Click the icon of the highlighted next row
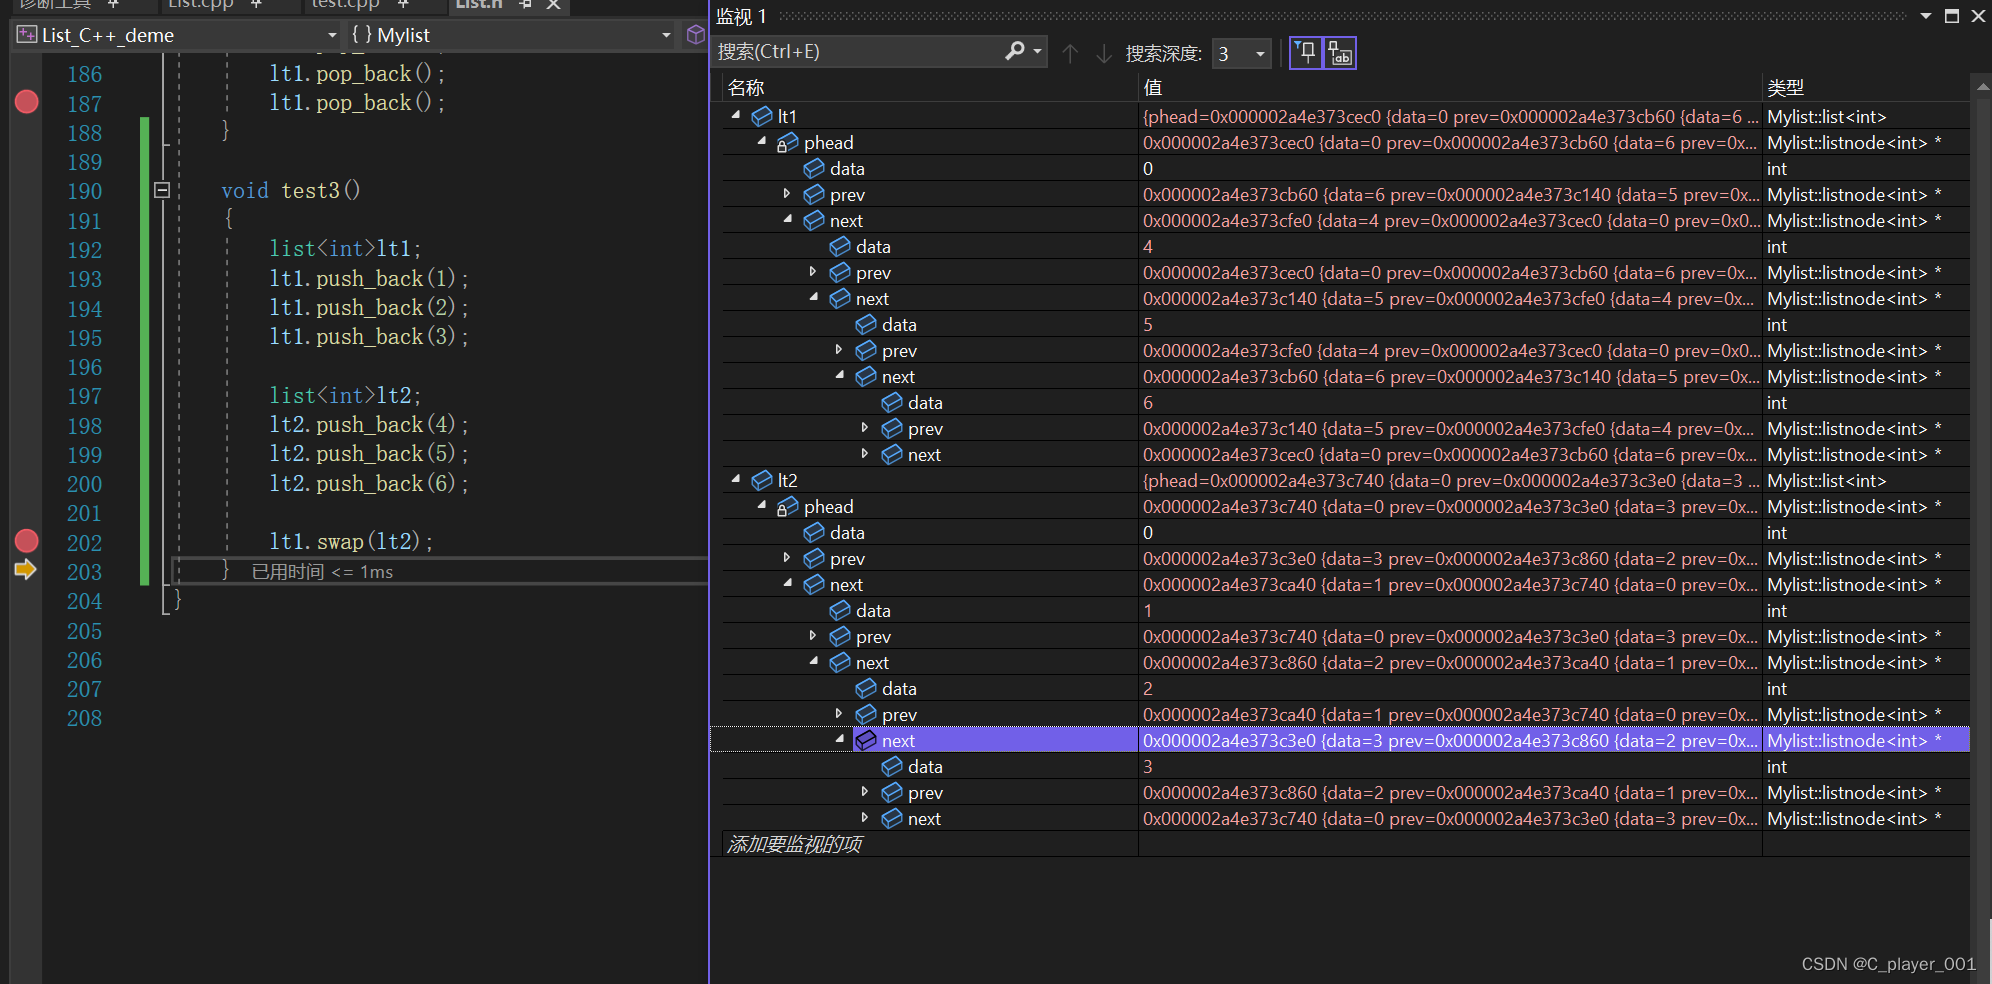 click(x=866, y=741)
